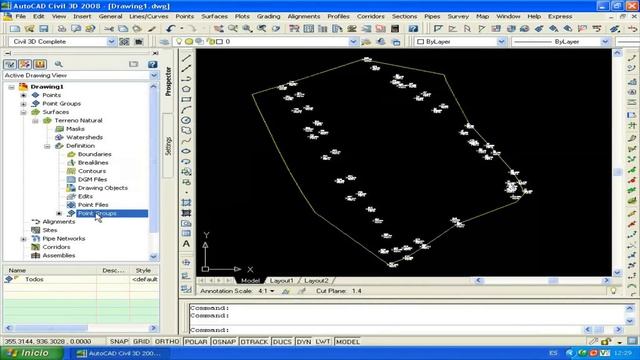Click the Inicio start button
The width and height of the screenshot is (640, 360).
point(32,353)
